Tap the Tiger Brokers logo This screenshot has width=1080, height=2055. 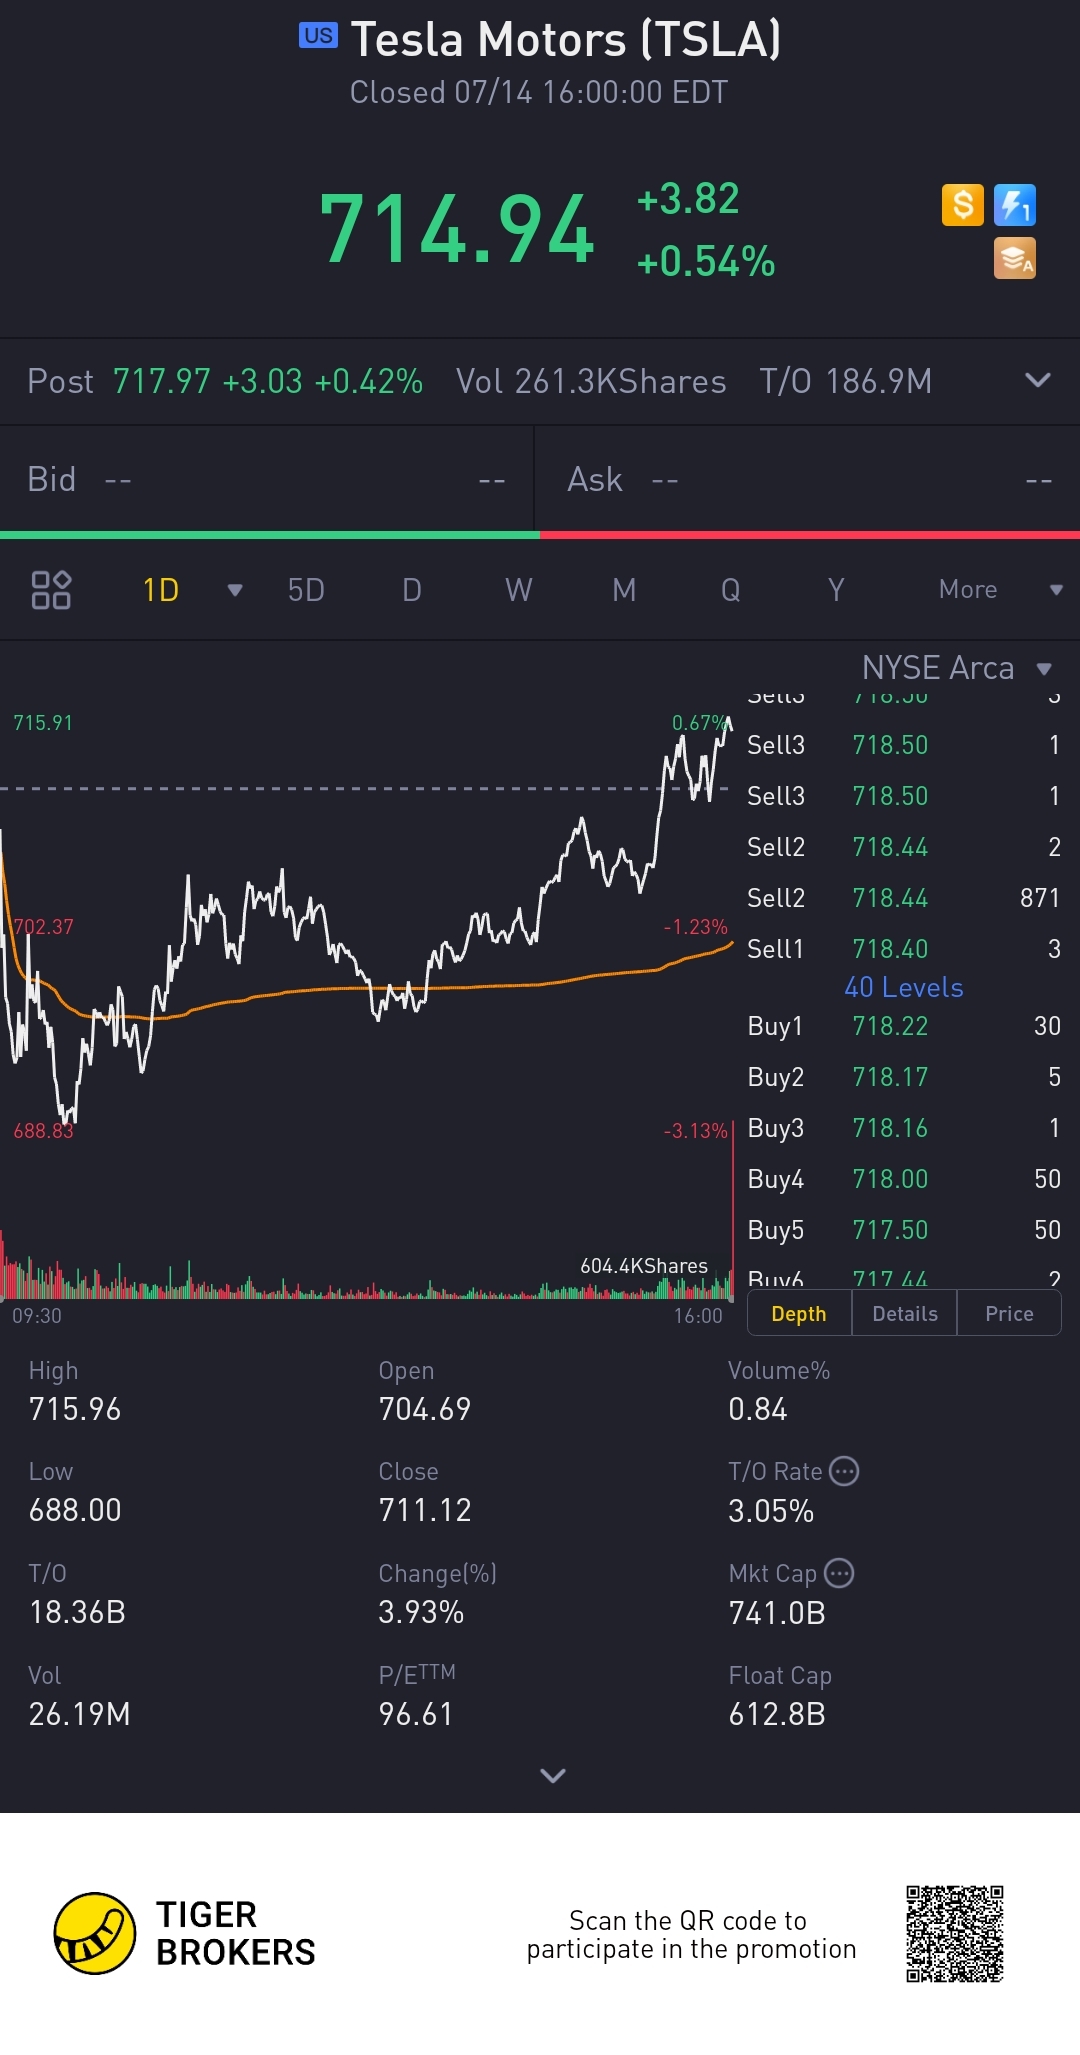tap(185, 1933)
